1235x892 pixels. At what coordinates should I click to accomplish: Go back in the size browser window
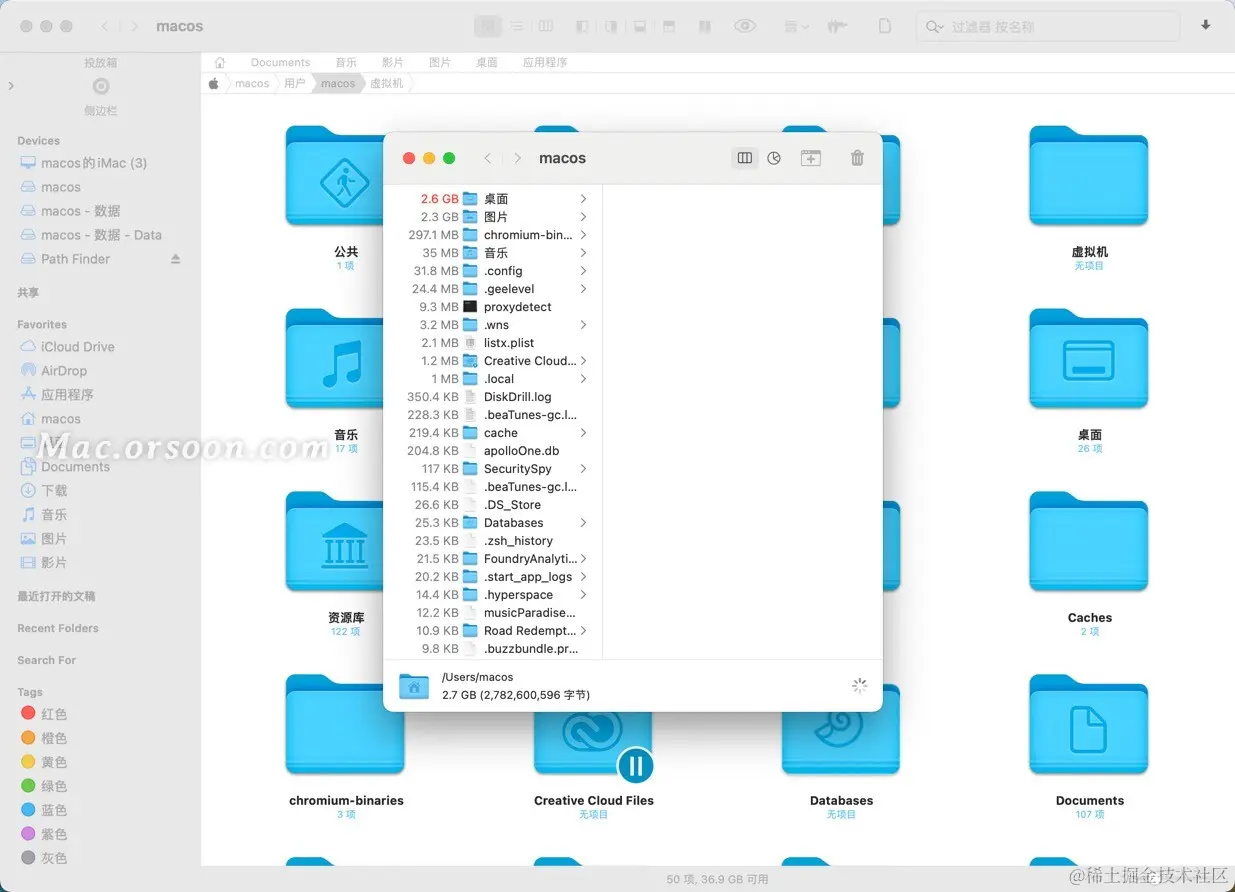pos(488,158)
